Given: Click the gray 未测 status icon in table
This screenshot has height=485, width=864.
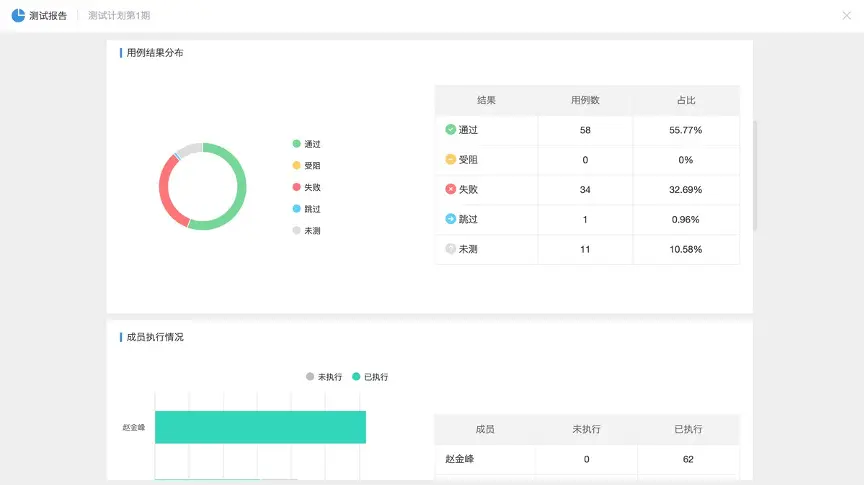Looking at the screenshot, I should coord(450,249).
